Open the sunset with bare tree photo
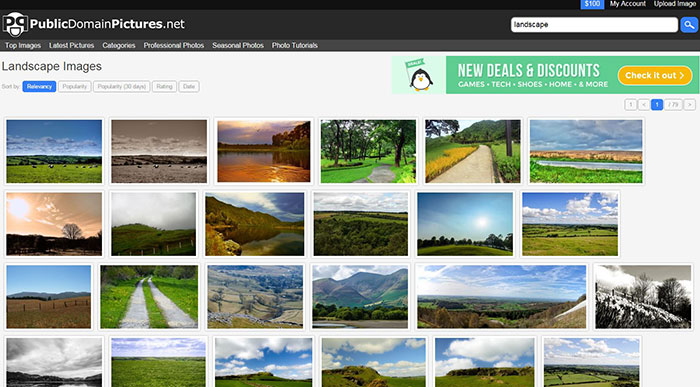 (54, 224)
